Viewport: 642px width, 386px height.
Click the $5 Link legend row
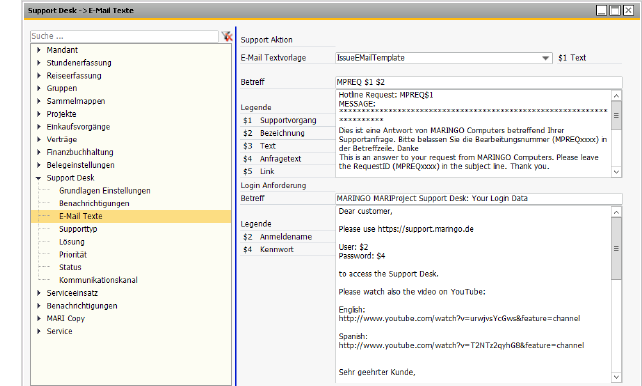287,171
